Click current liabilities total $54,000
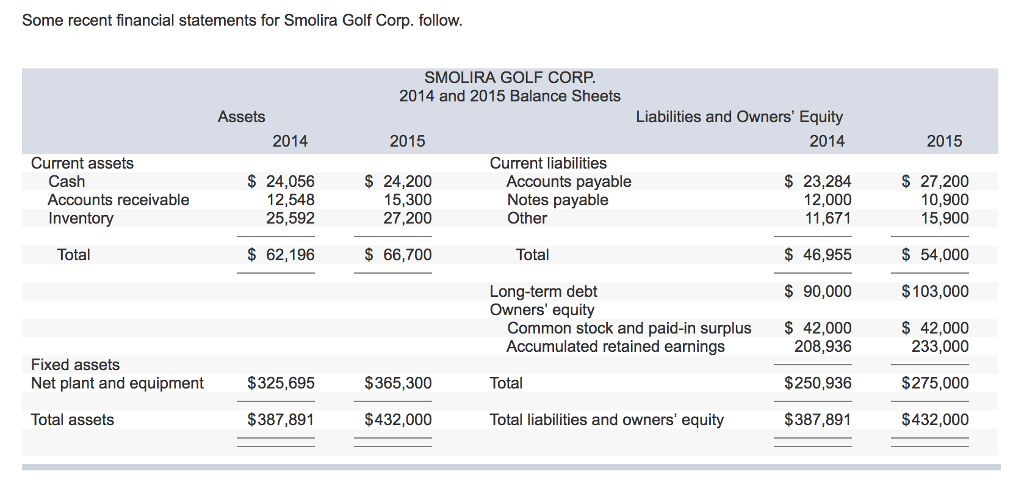Screen dimensions: 1024x496 [x=935, y=255]
